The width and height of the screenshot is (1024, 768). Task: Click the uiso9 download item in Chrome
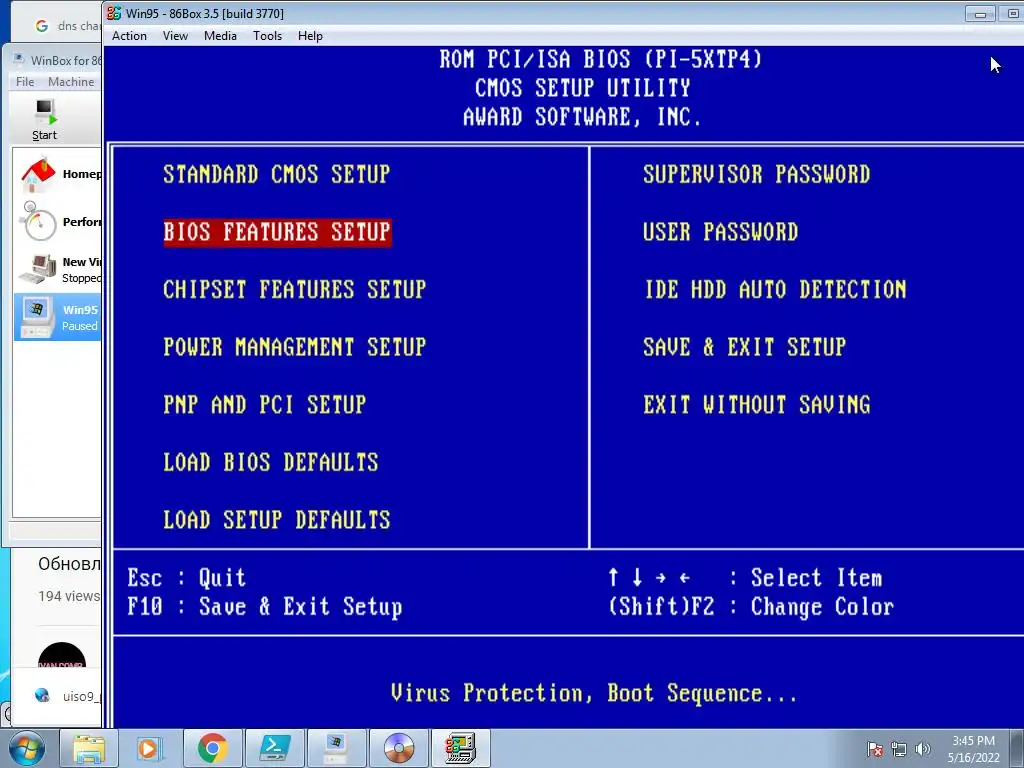(x=69, y=696)
